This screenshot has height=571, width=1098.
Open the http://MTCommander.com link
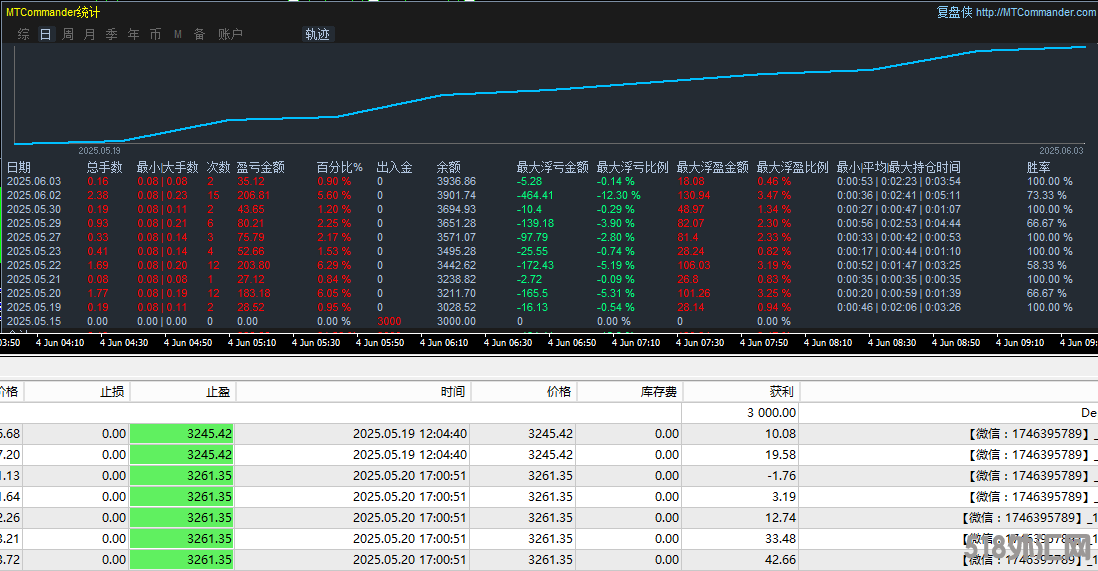tap(1036, 12)
